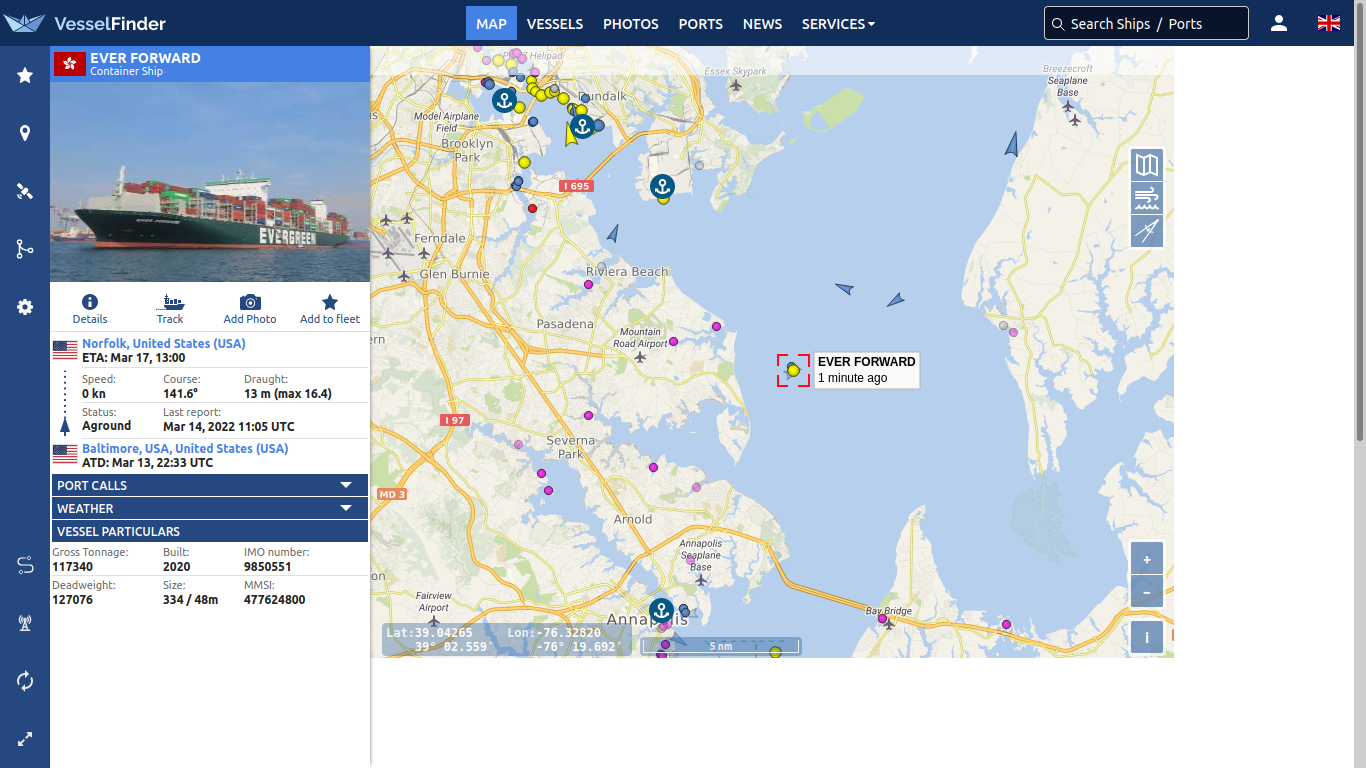Click the Track ship icon
Image resolution: width=1366 pixels, height=768 pixels.
point(170,309)
